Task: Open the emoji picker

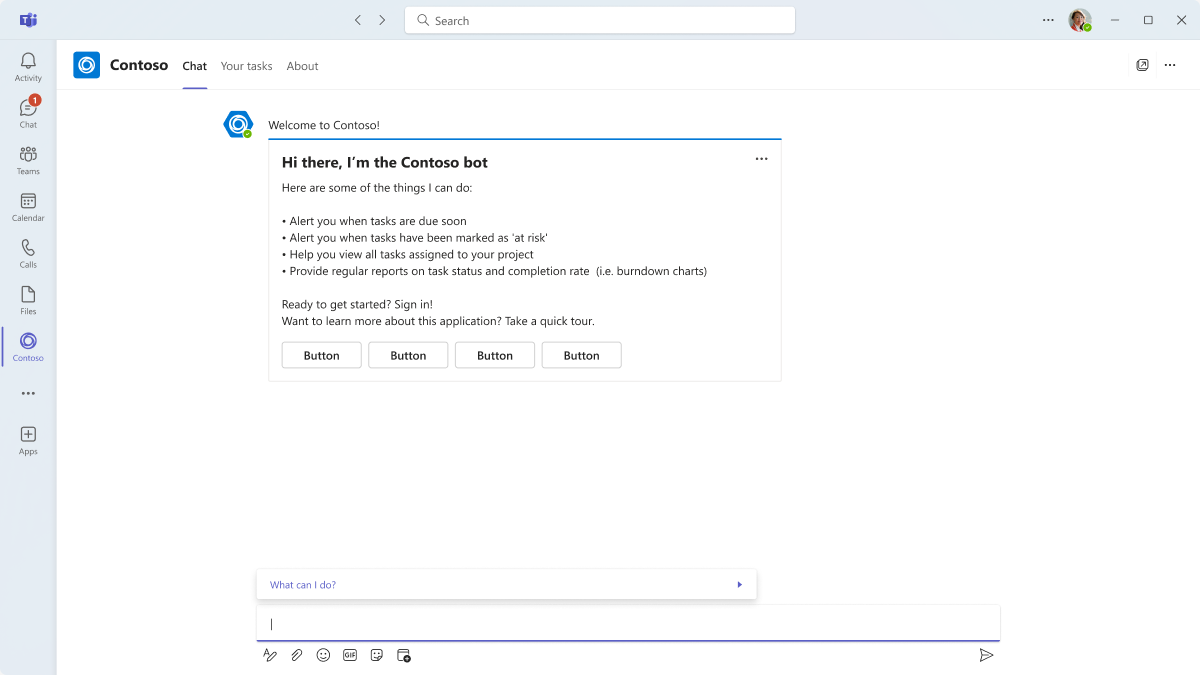Action: point(323,655)
